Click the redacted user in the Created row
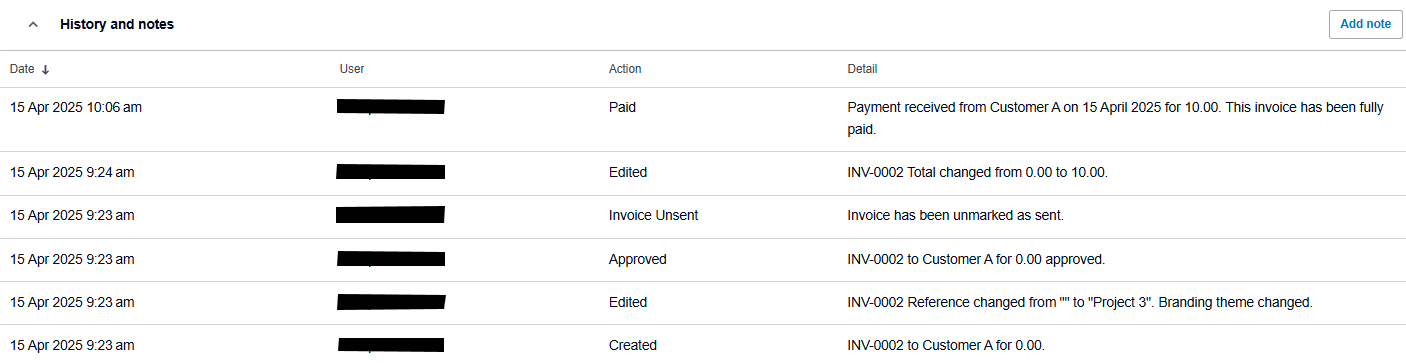The image size is (1406, 363). click(391, 345)
